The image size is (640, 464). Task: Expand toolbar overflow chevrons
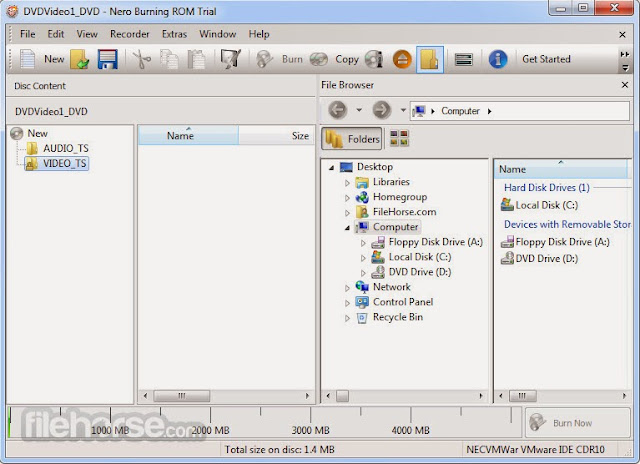click(624, 54)
